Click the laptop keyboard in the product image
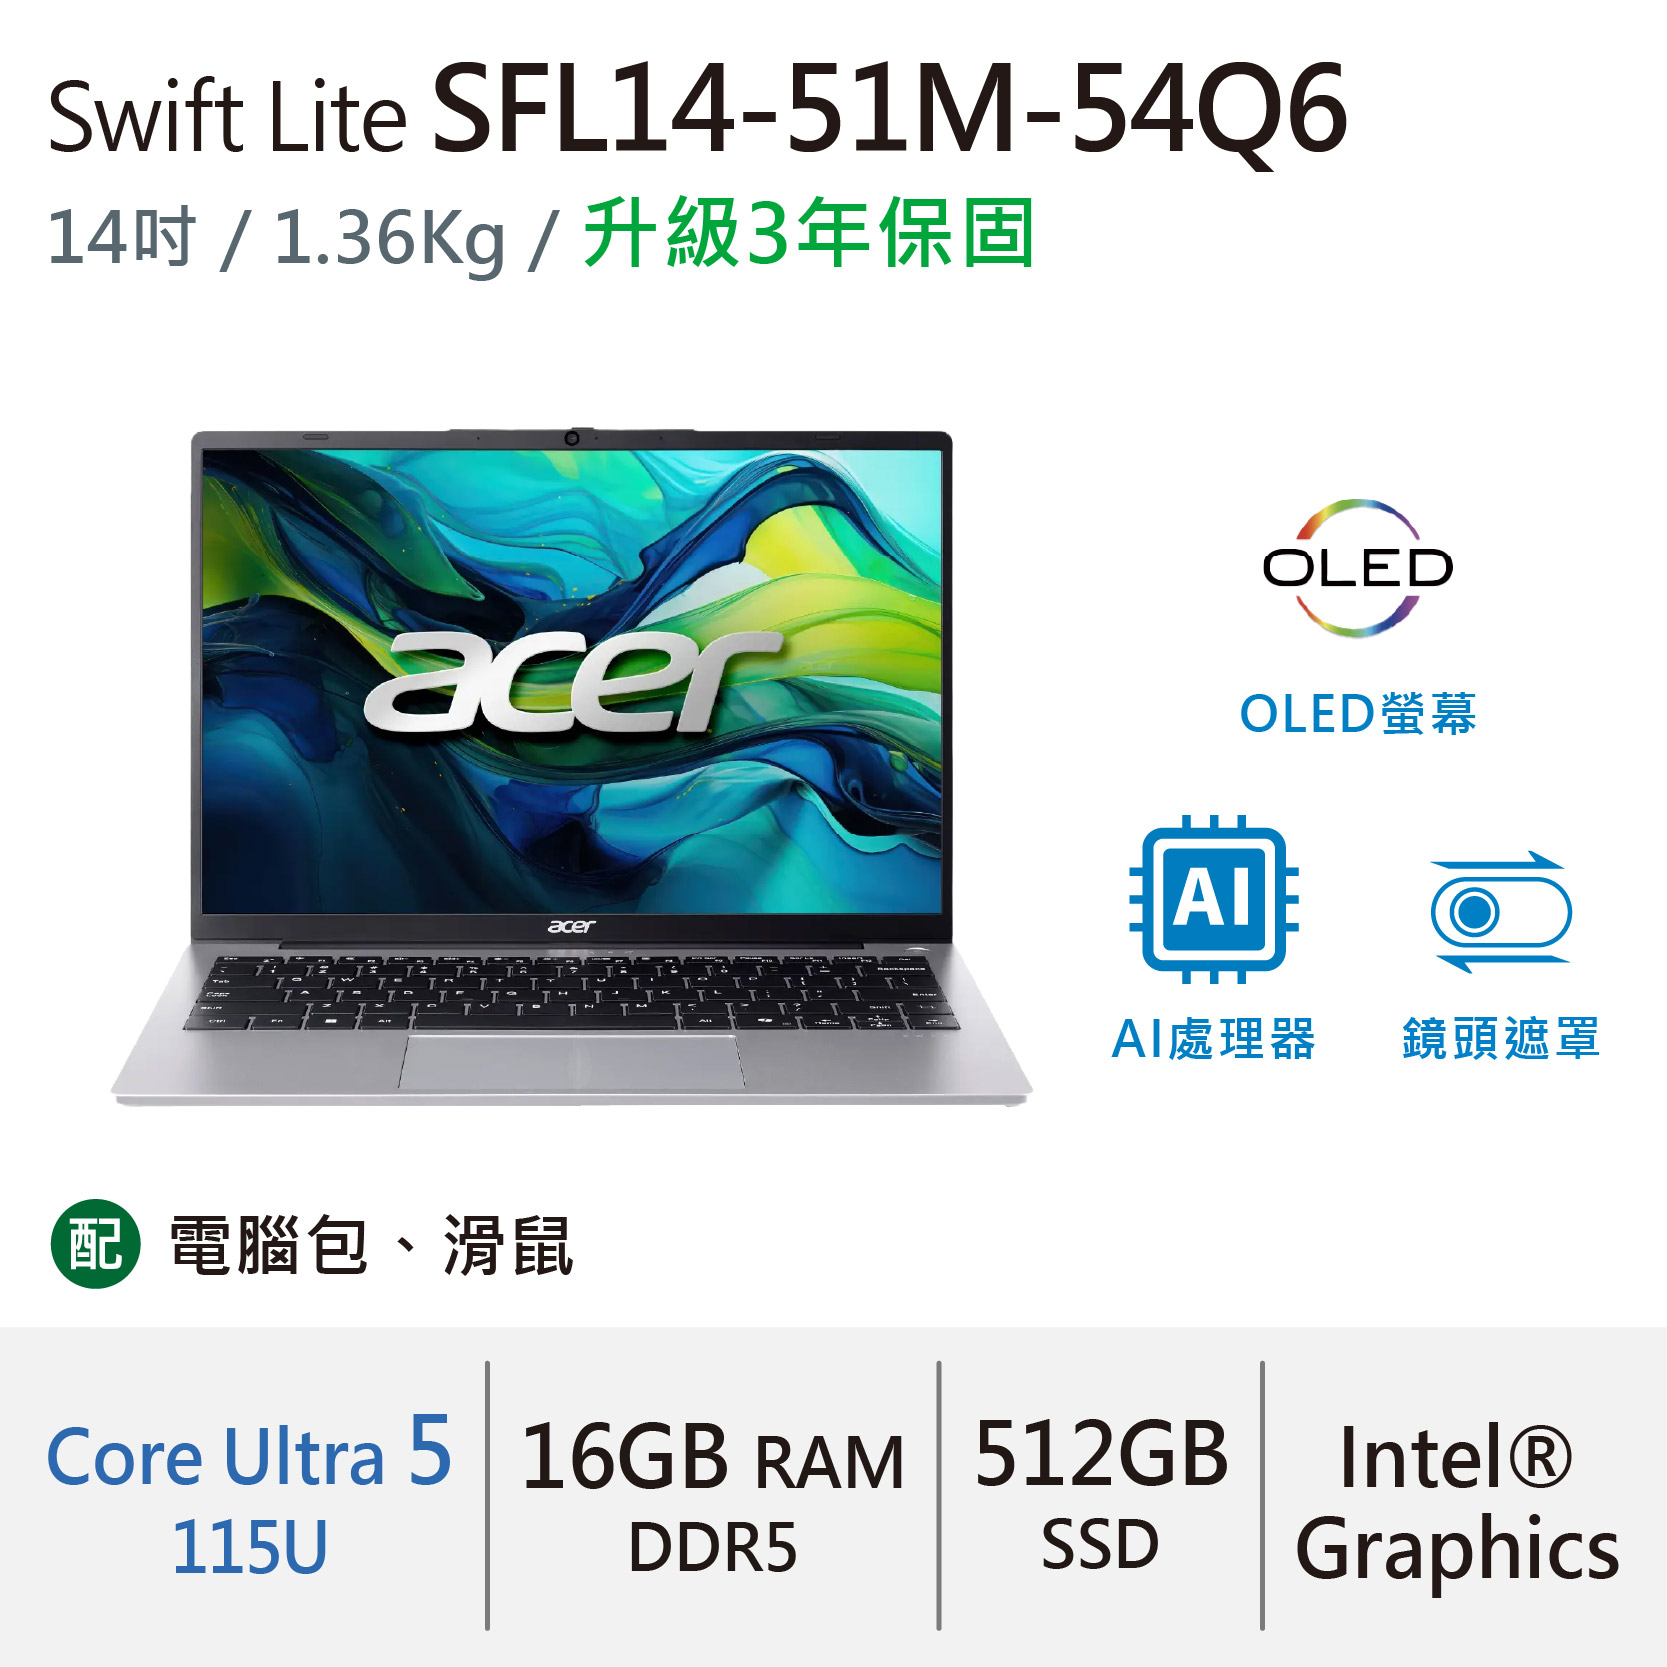Viewport: 1667px width, 1667px height. pos(571,992)
